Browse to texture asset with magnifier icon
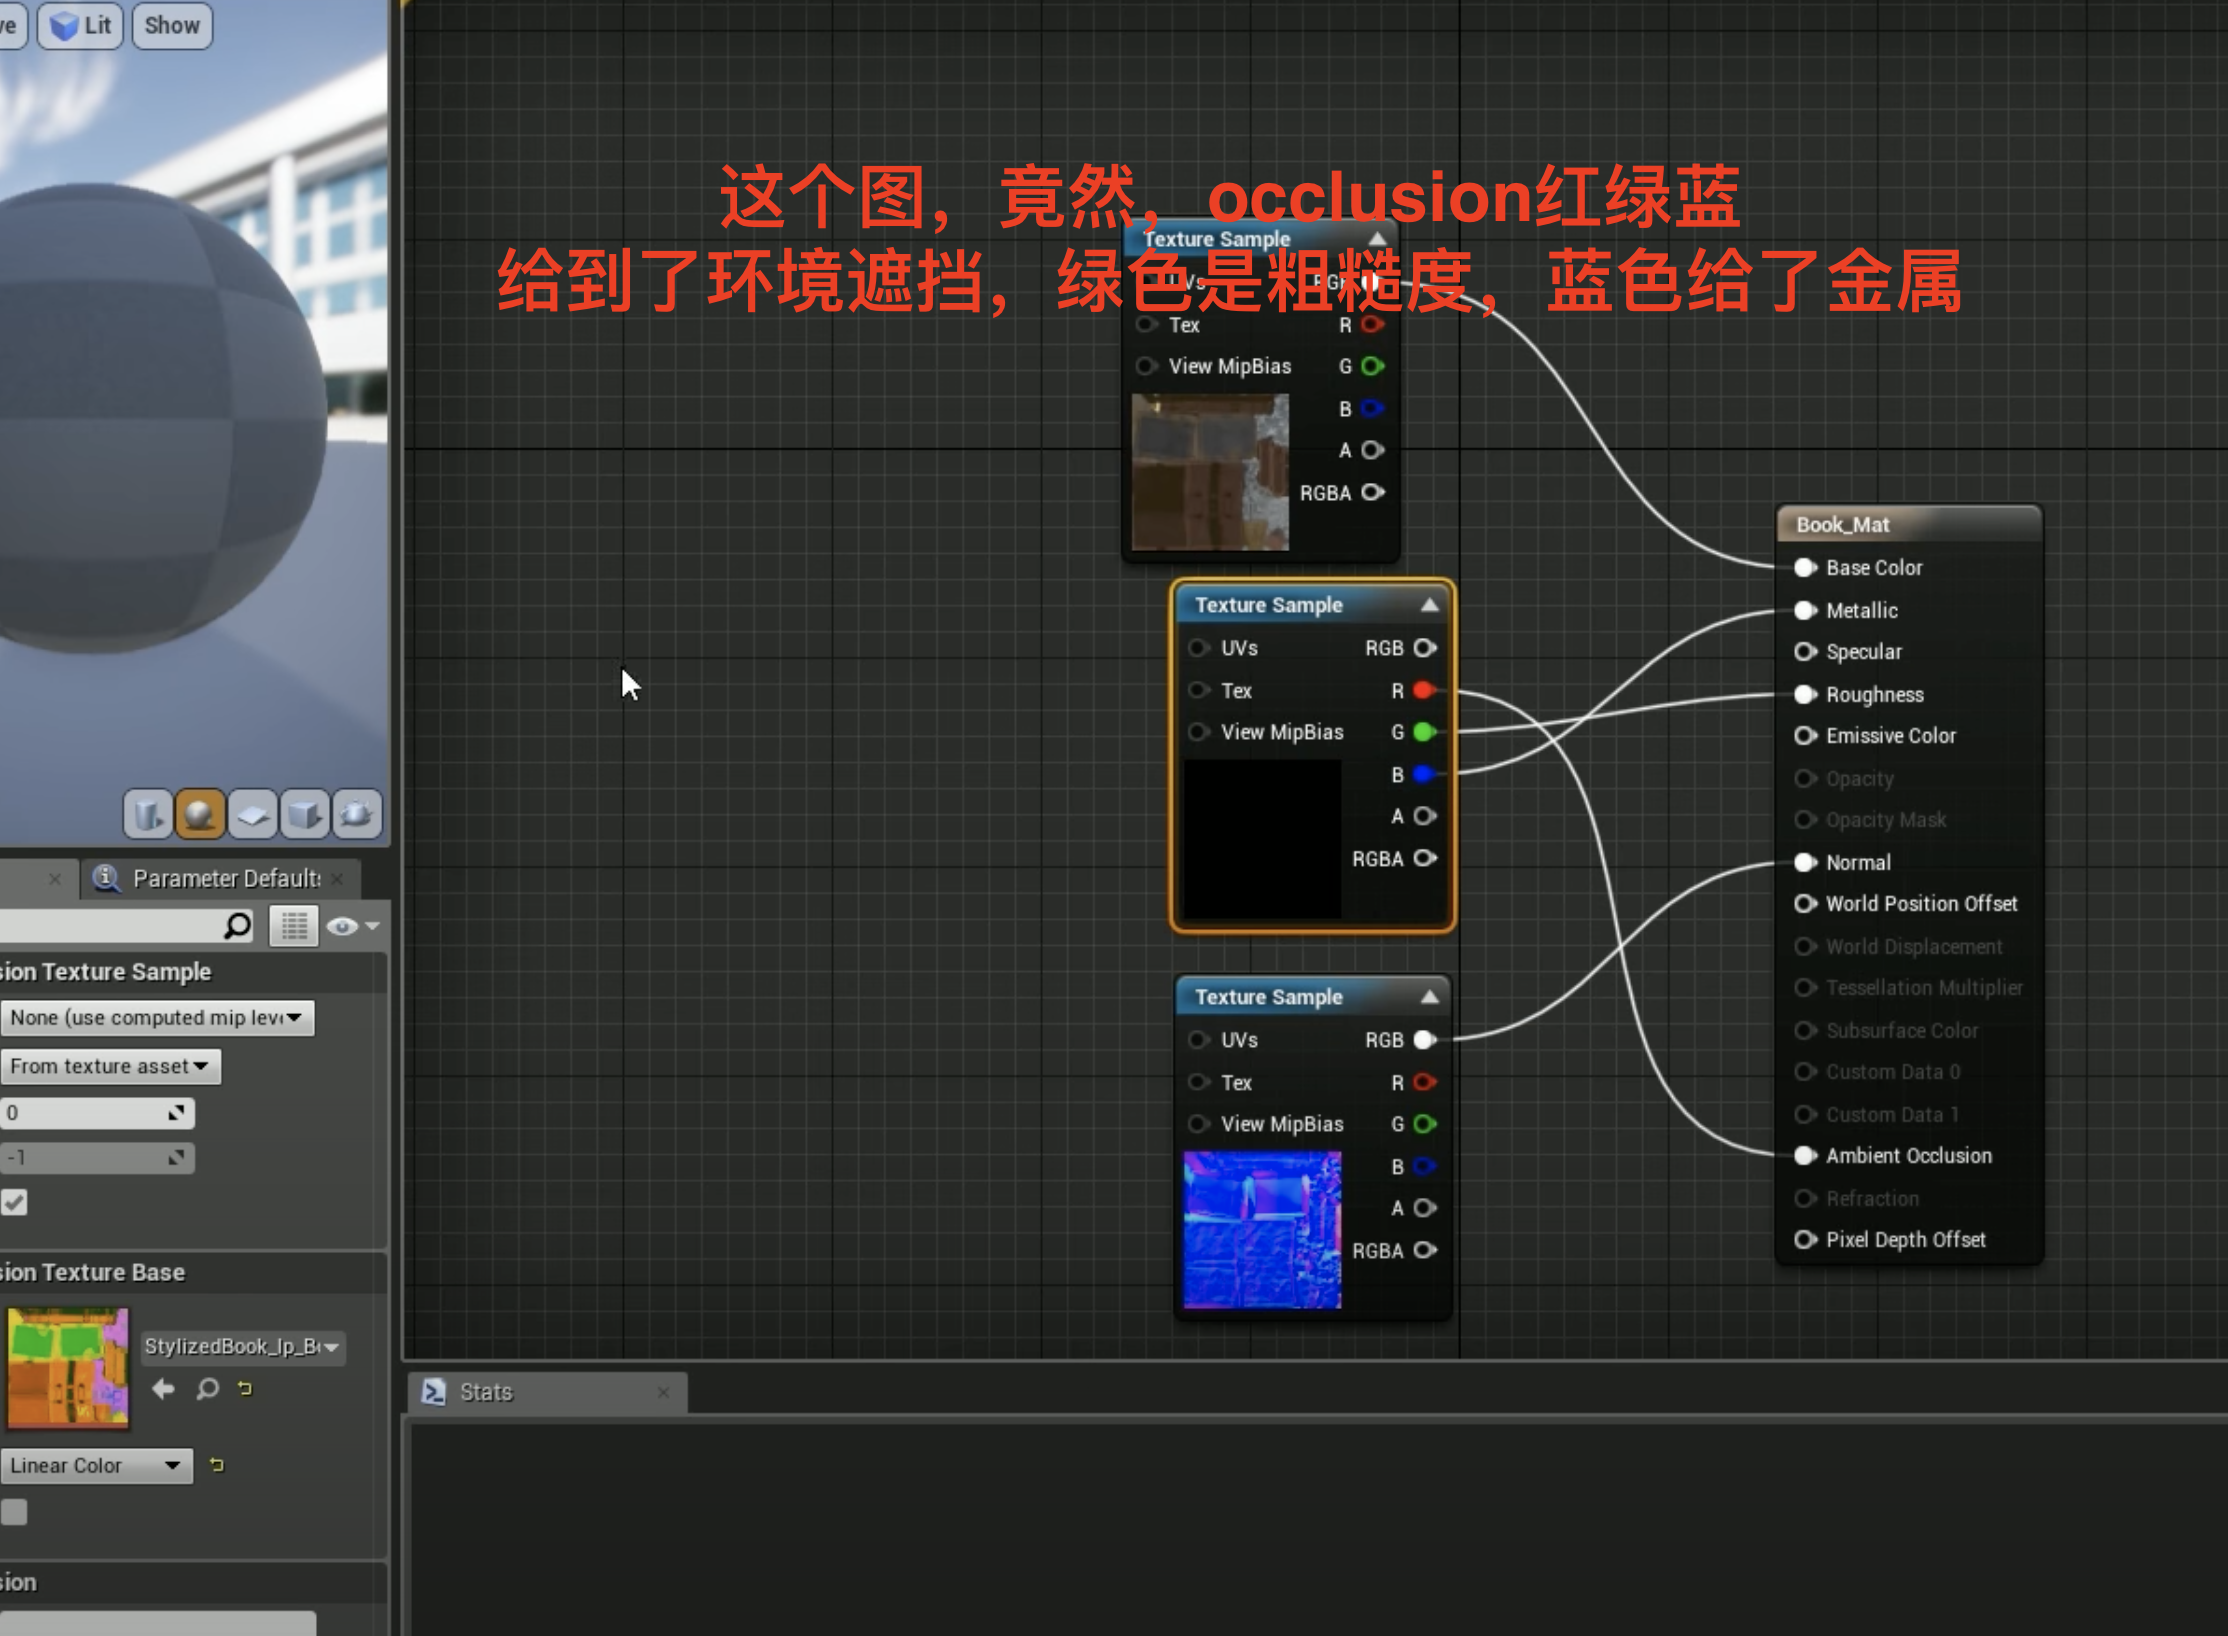The height and width of the screenshot is (1636, 2228). click(x=207, y=1389)
